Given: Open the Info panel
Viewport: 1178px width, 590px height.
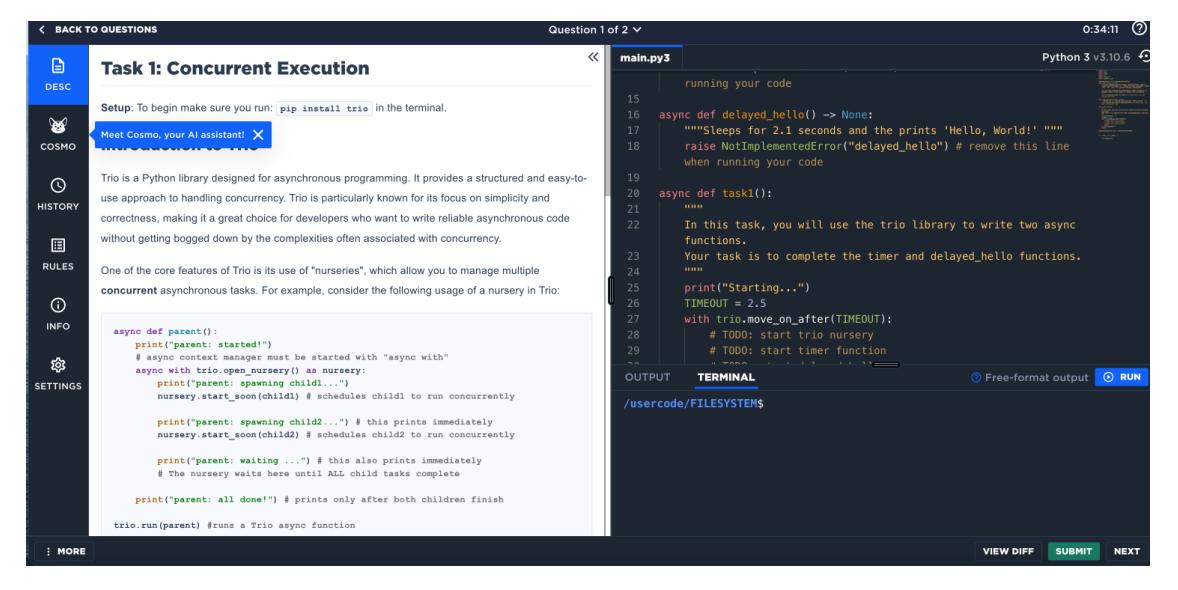Looking at the screenshot, I should pyautogui.click(x=58, y=314).
